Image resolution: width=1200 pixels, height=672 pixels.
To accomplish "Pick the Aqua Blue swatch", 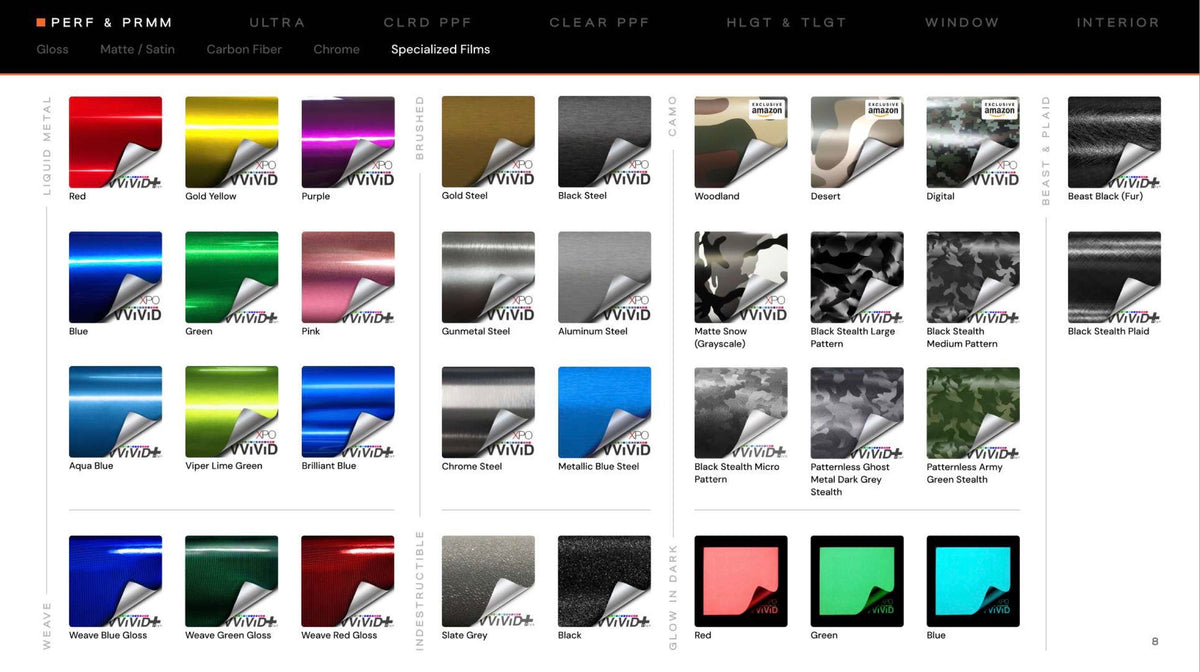I will pos(115,412).
